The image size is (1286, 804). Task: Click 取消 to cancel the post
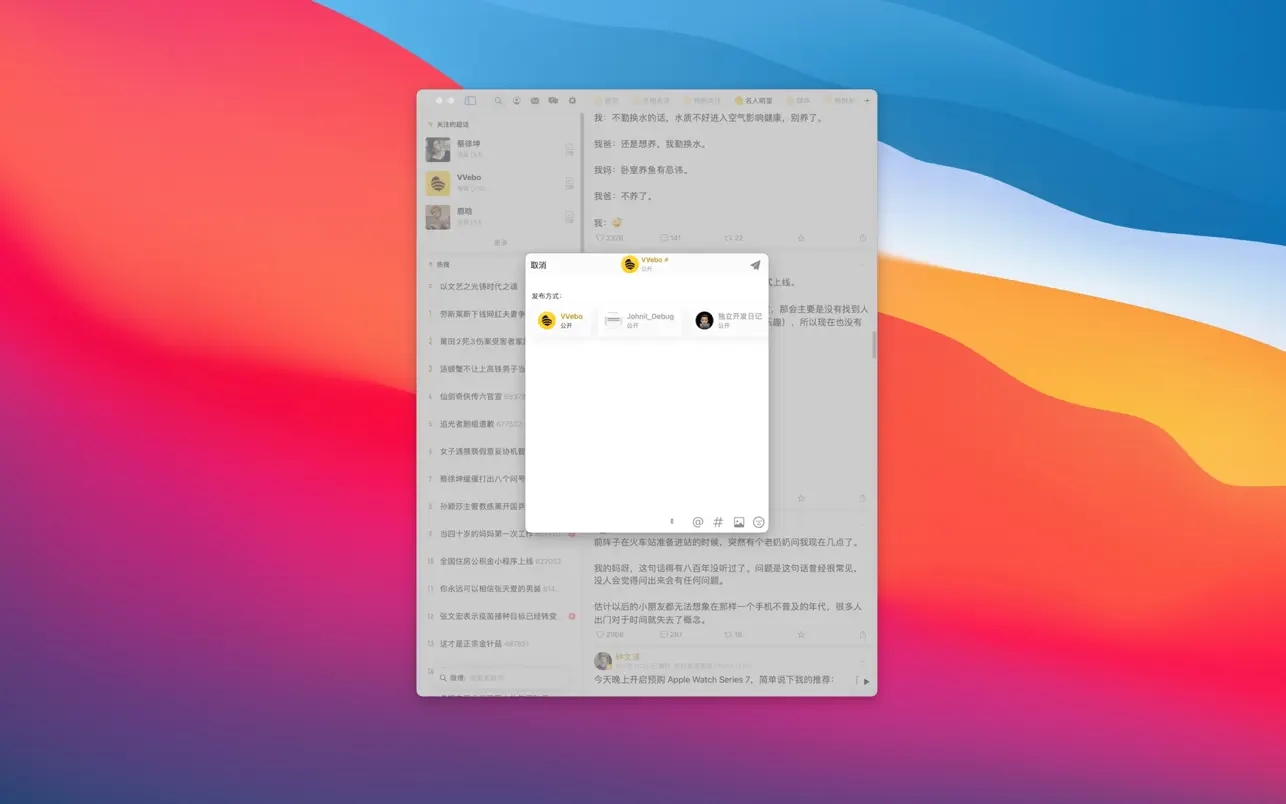tap(538, 265)
